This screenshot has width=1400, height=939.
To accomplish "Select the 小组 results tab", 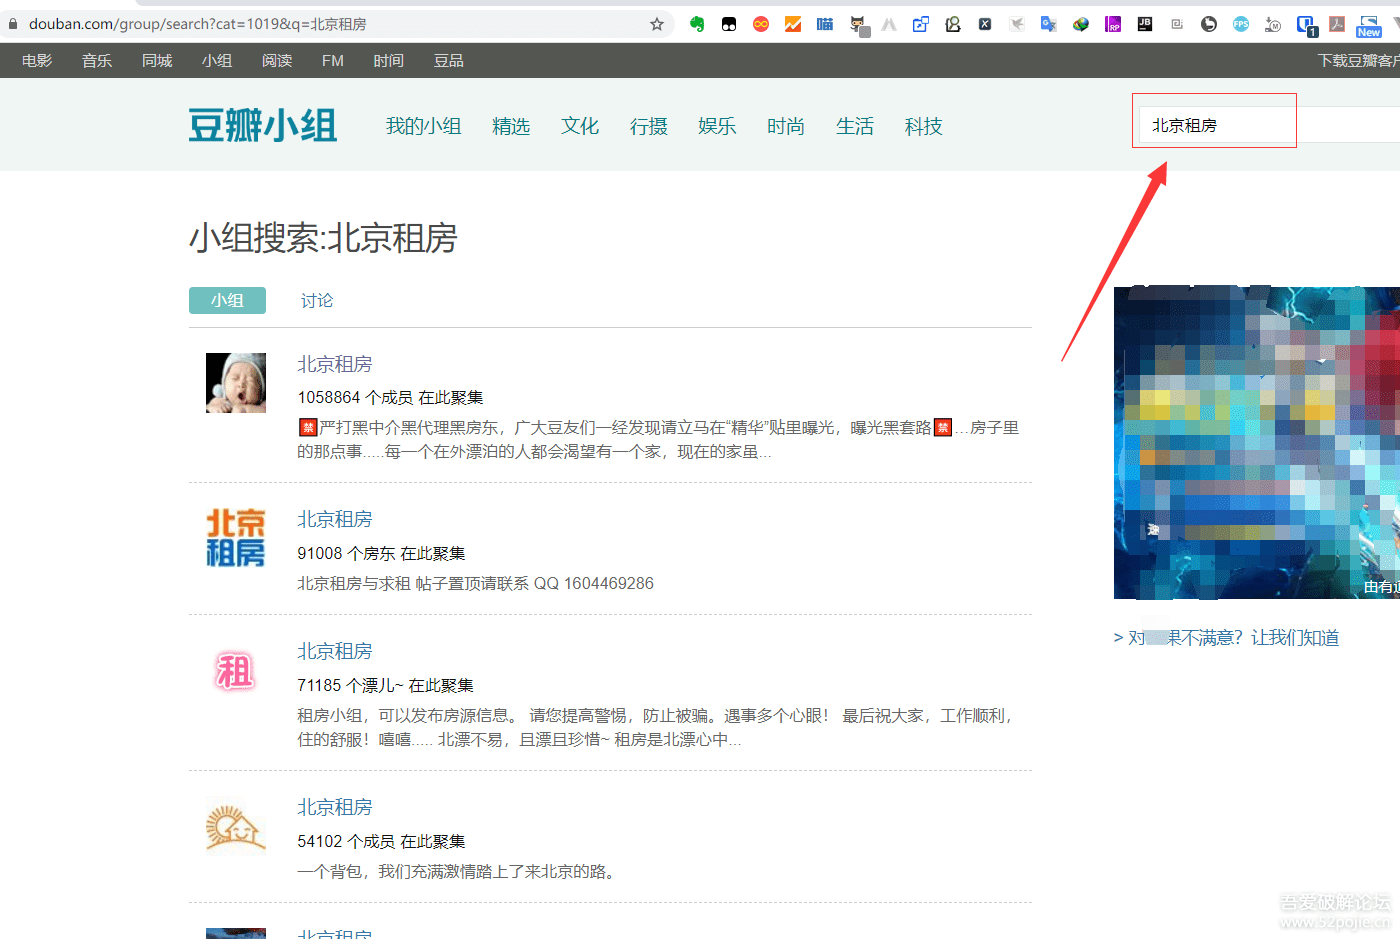I will click(227, 300).
